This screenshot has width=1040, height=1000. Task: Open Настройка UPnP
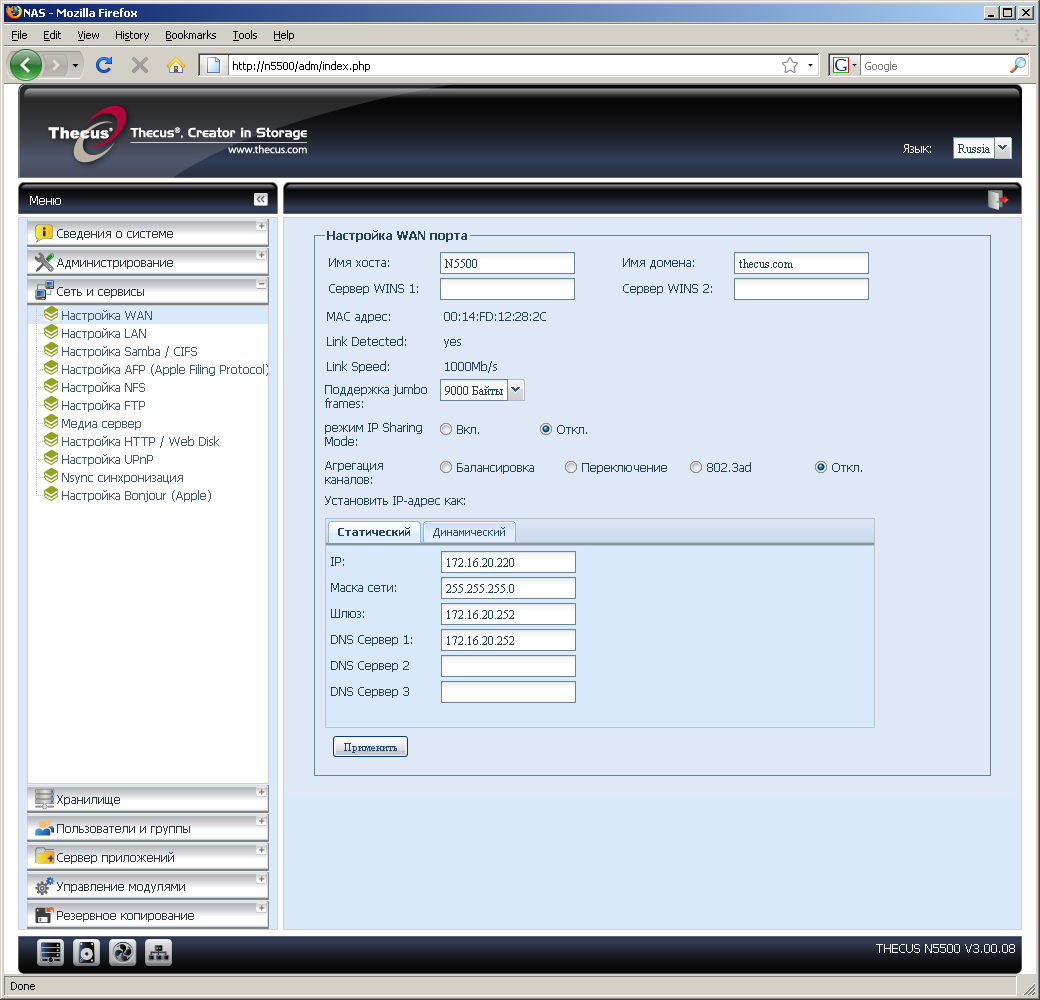coord(107,459)
